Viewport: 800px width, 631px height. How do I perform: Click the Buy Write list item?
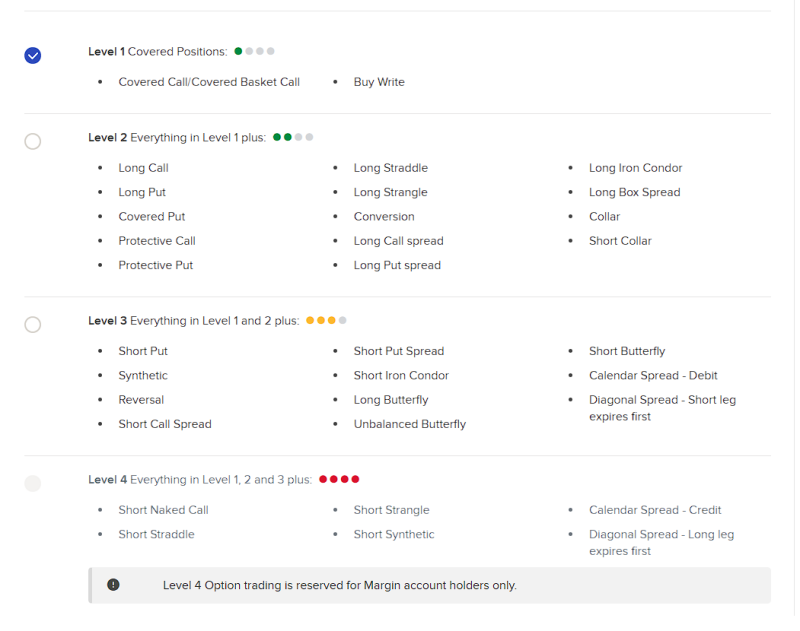point(379,82)
